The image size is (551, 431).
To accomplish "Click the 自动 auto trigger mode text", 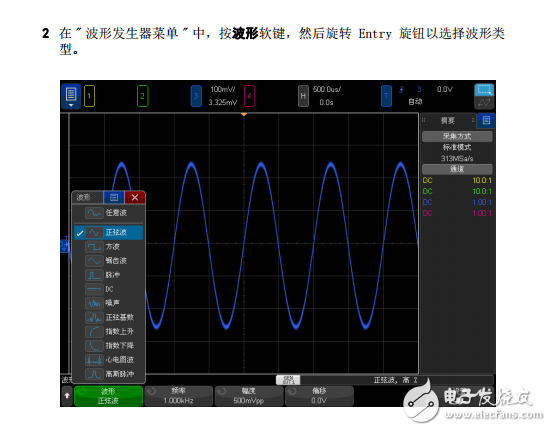I will pyautogui.click(x=415, y=102).
